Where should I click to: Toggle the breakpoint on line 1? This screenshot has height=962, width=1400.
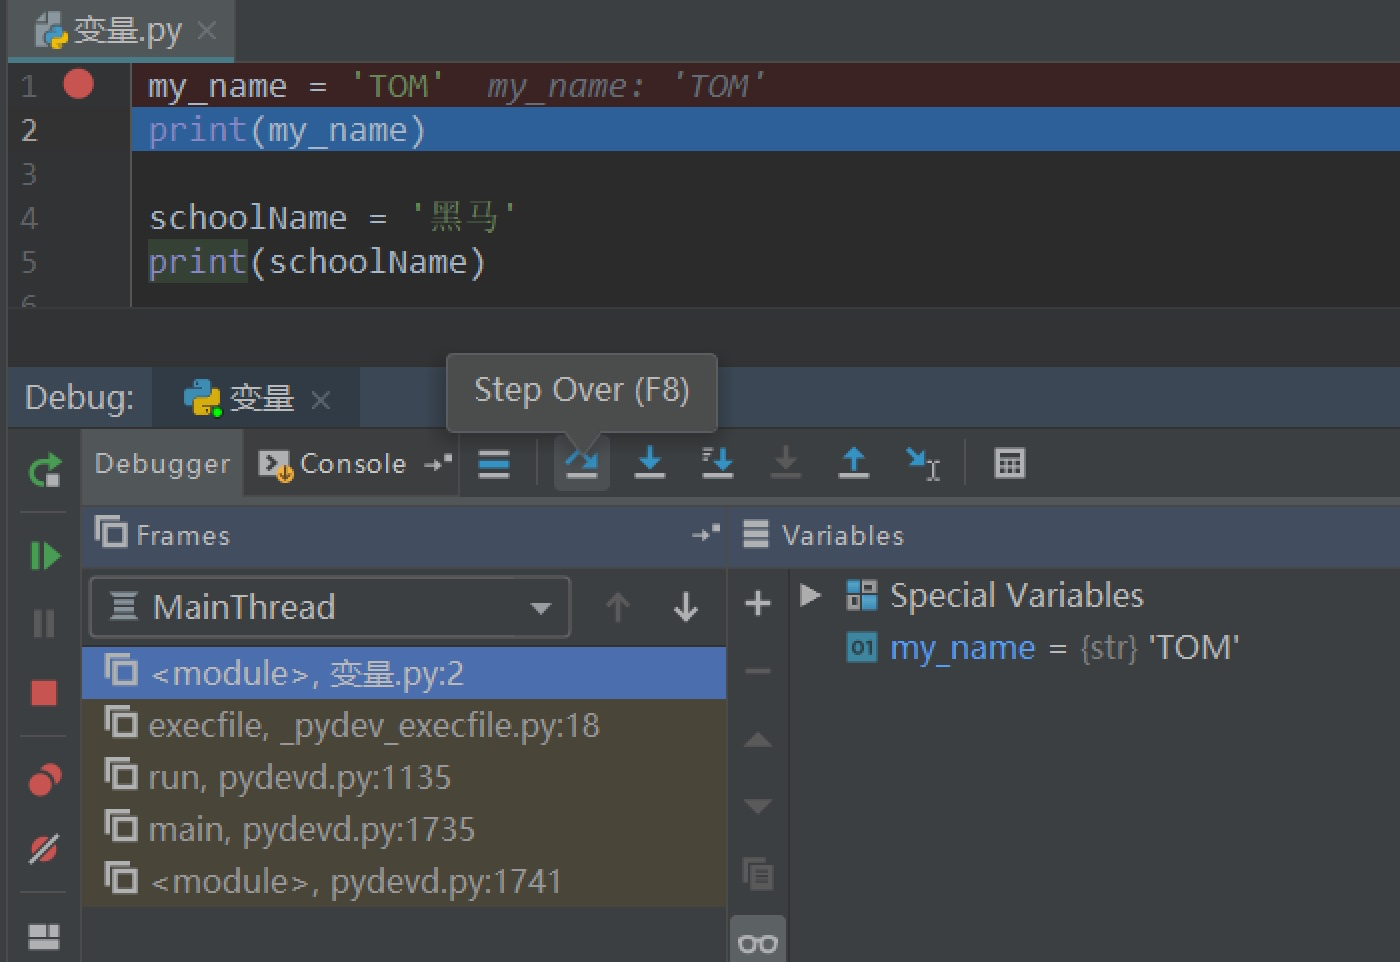[78, 85]
